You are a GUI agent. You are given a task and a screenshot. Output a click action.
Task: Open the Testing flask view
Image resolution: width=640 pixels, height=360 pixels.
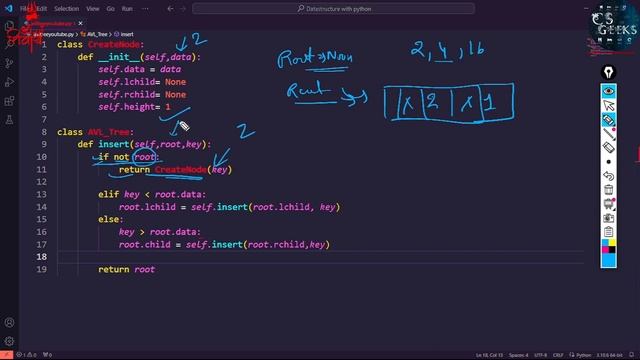pyautogui.click(x=9, y=120)
